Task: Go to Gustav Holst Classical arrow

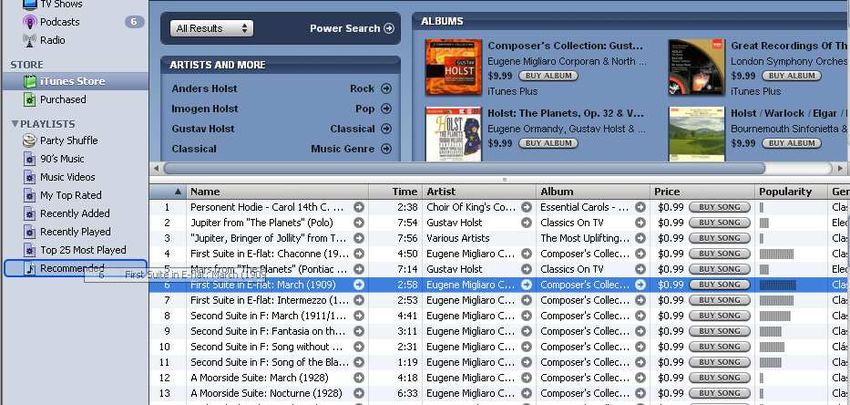Action: (386, 129)
